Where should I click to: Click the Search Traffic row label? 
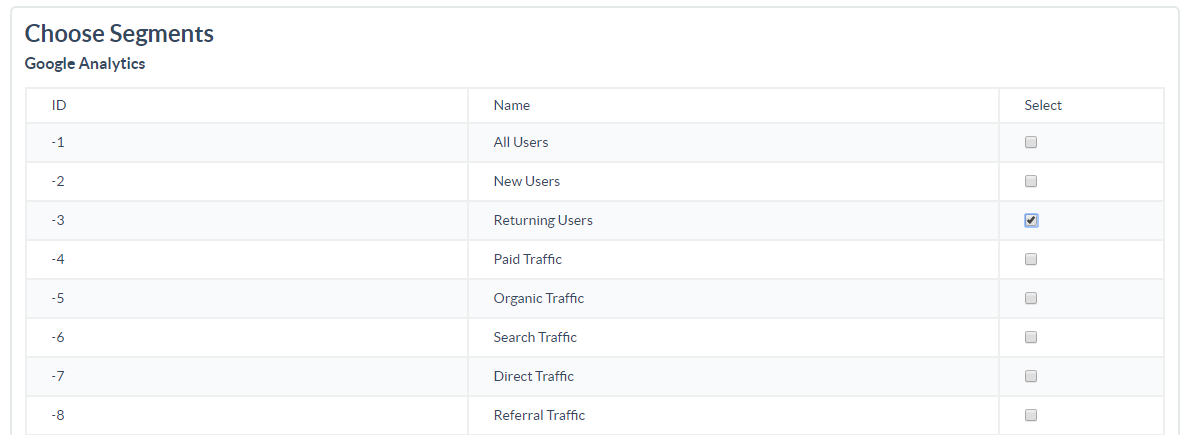click(535, 338)
